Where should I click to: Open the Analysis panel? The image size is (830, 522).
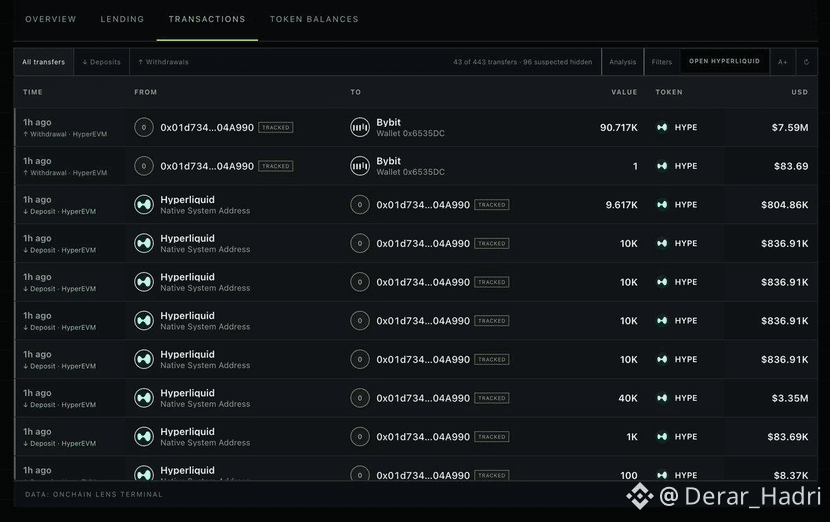pyautogui.click(x=622, y=62)
